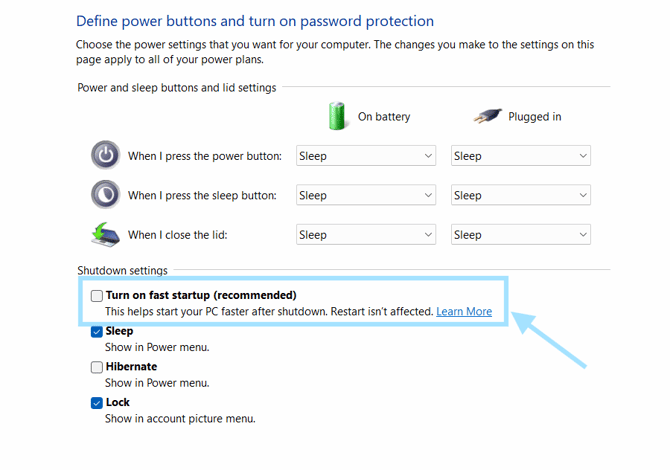Click the Turn on fast startup label
Screen dimensions: 670x470
pos(201,295)
